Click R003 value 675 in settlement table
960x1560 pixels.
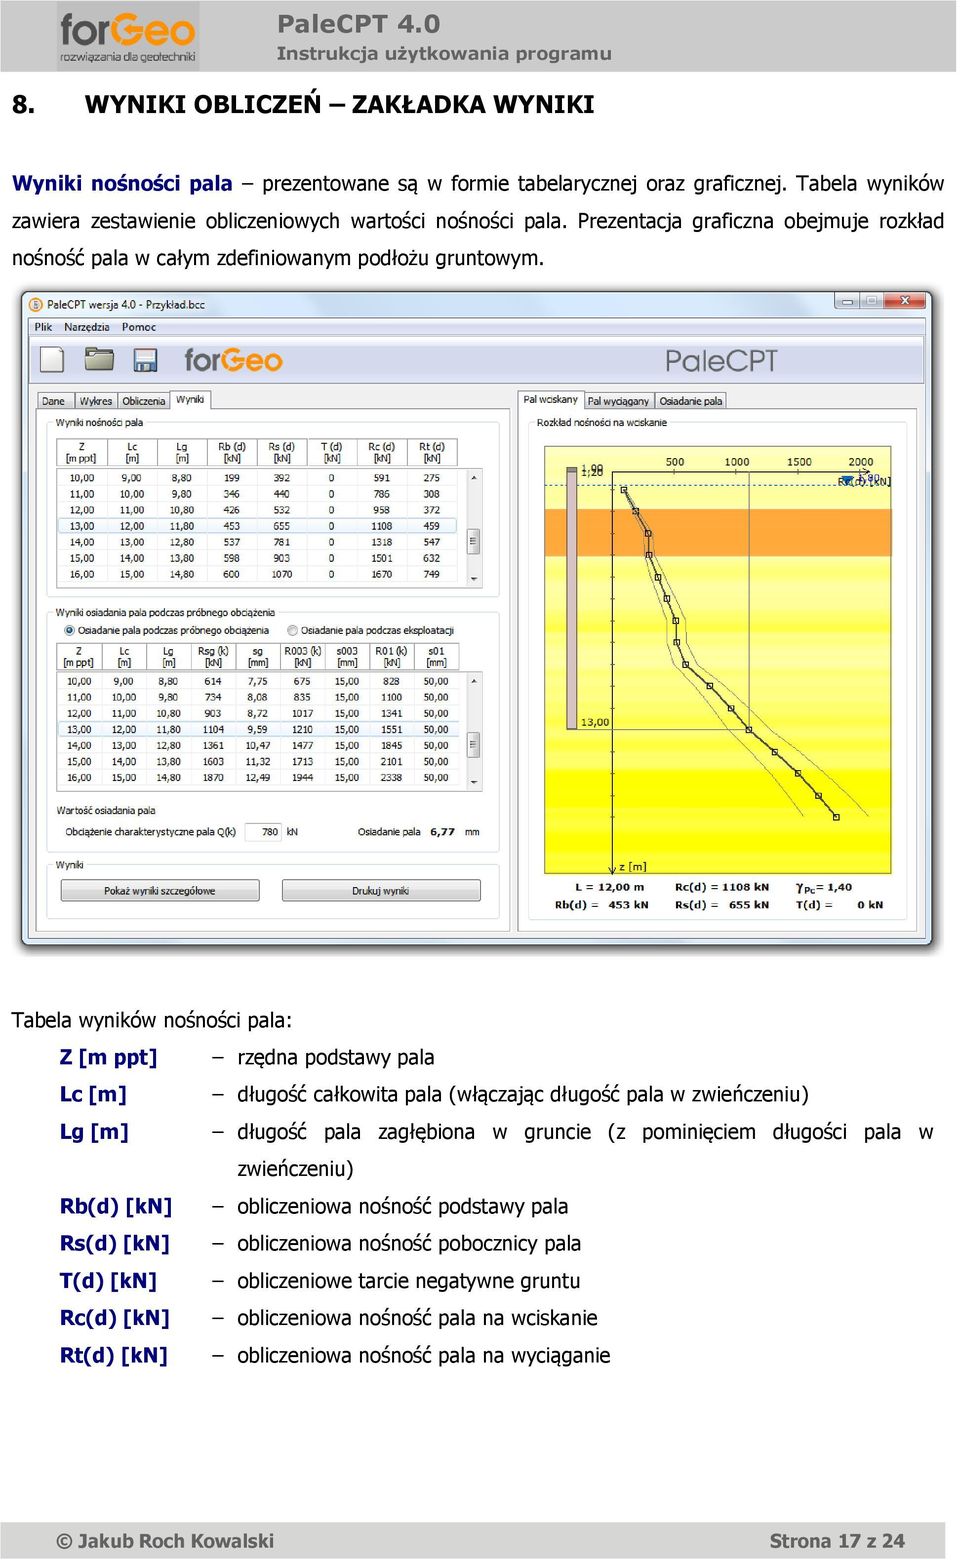302,682
